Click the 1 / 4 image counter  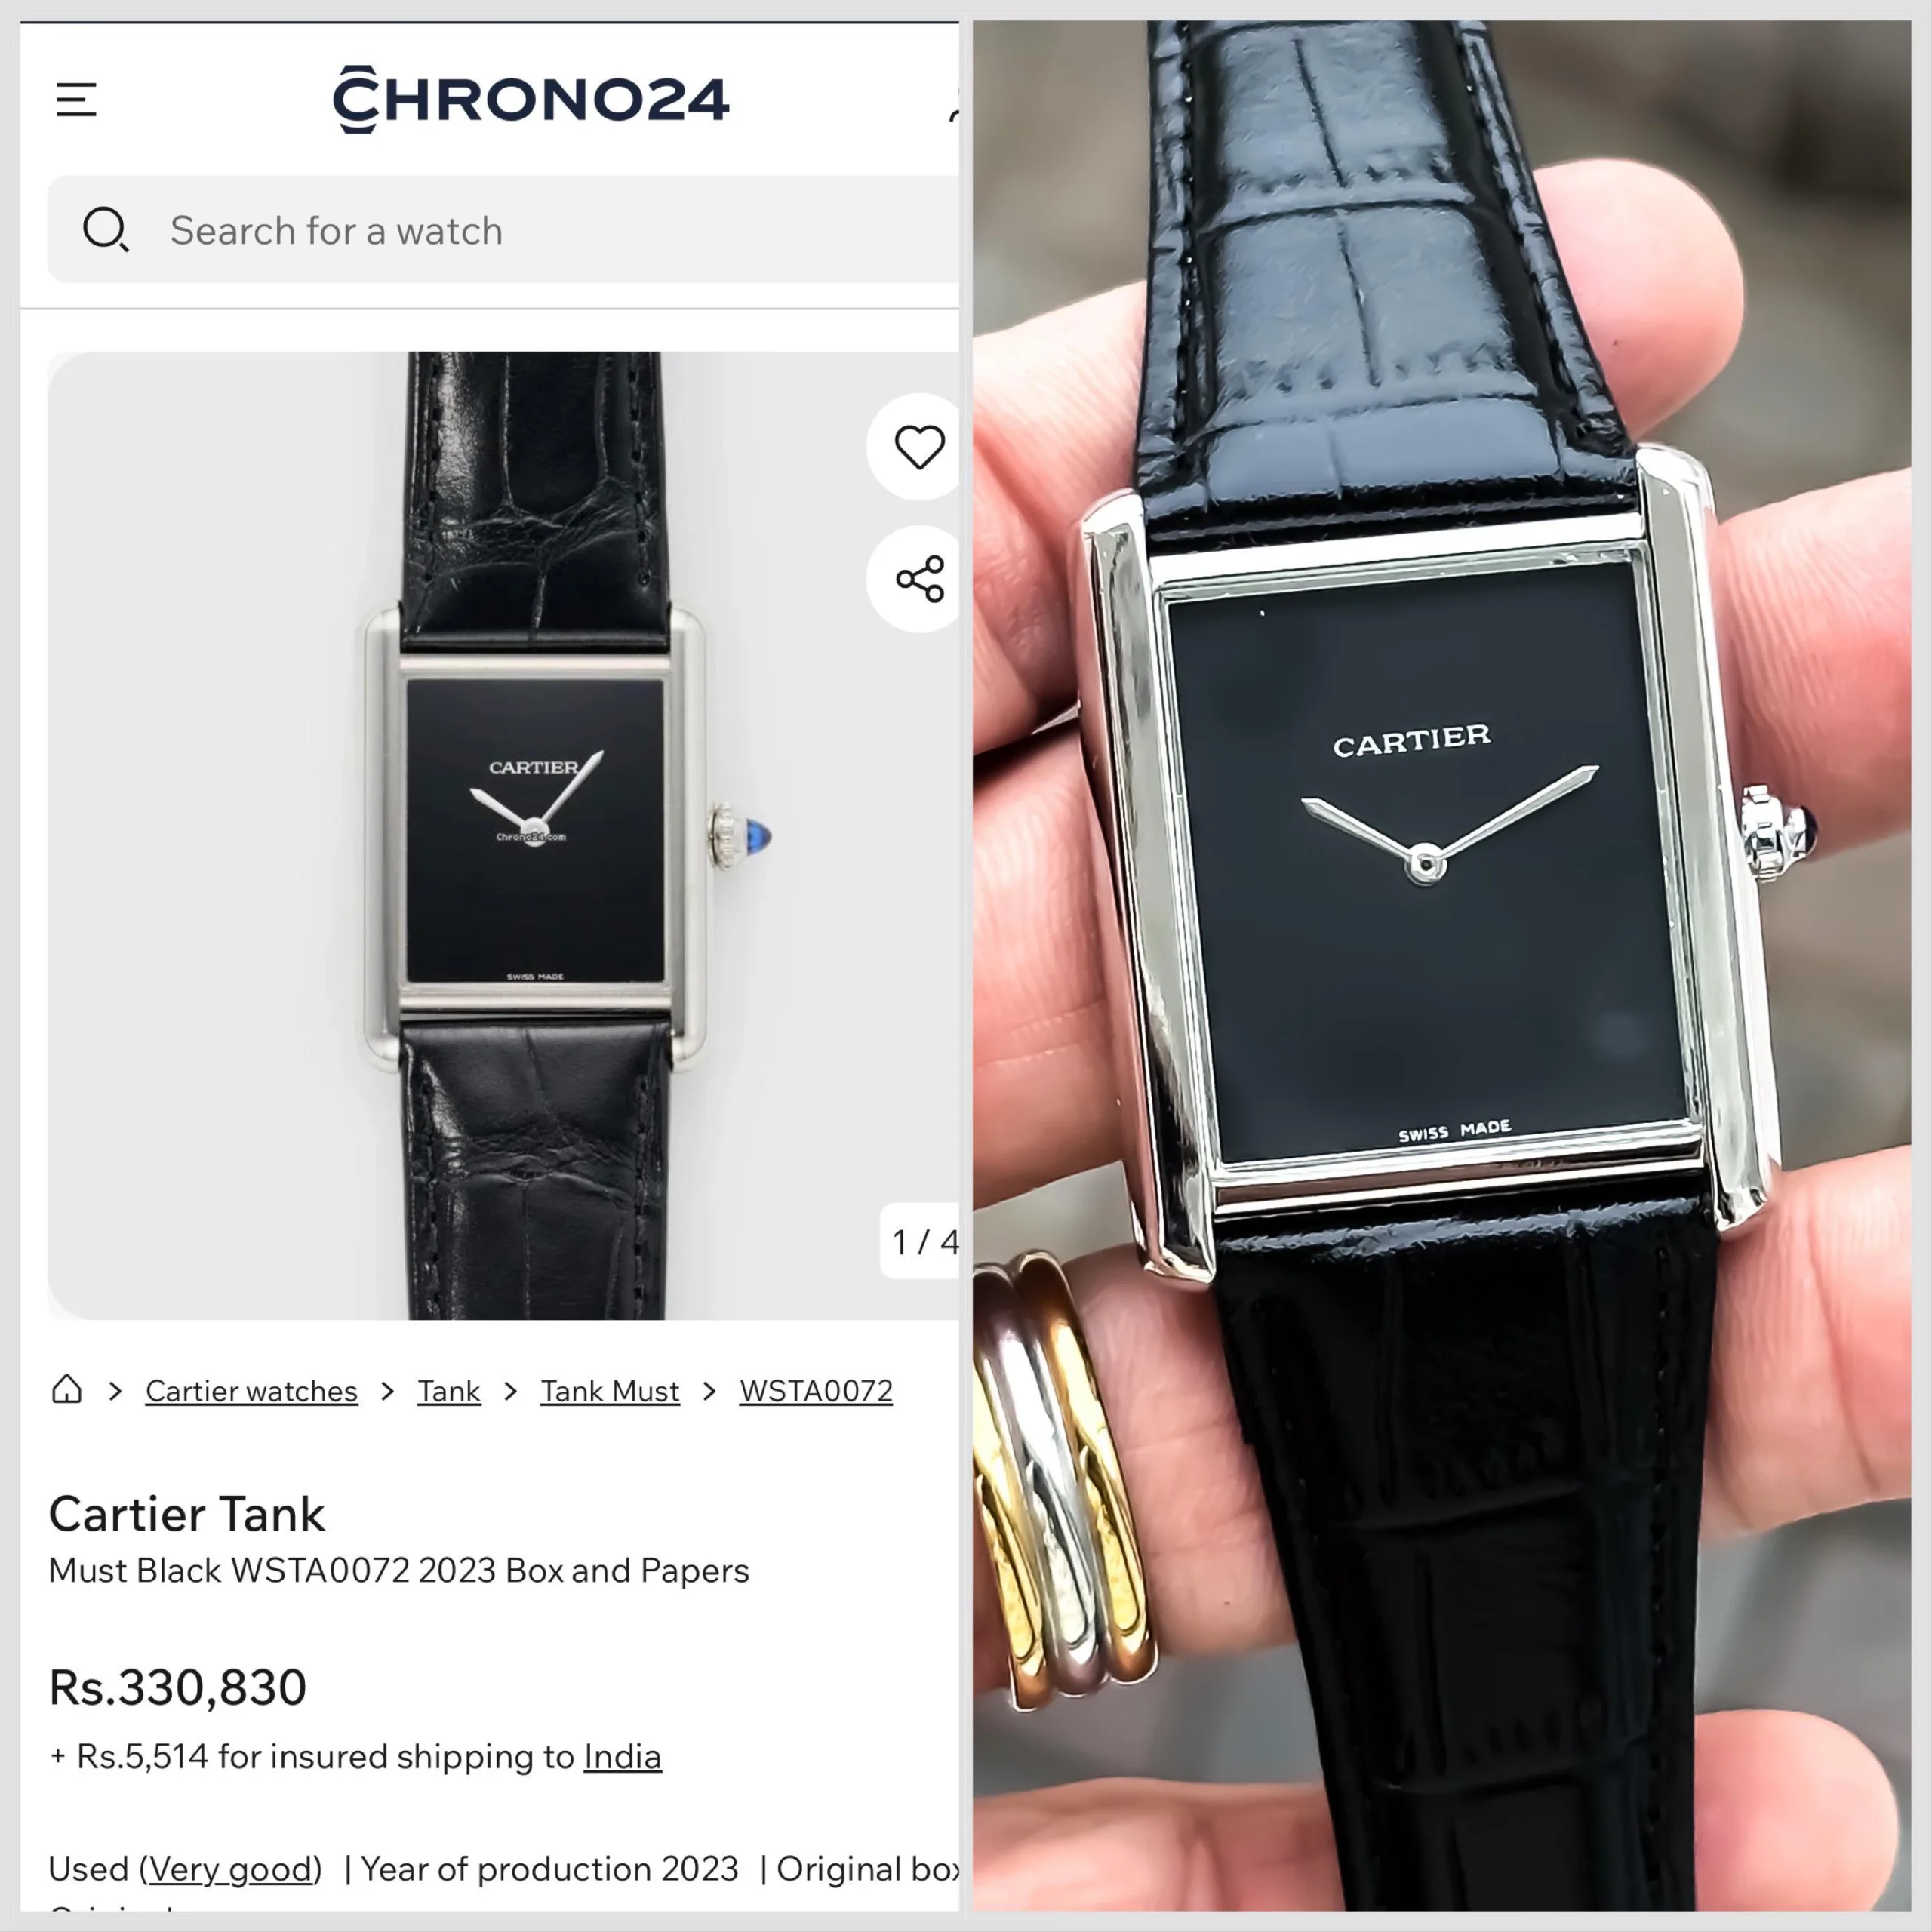[x=921, y=1241]
